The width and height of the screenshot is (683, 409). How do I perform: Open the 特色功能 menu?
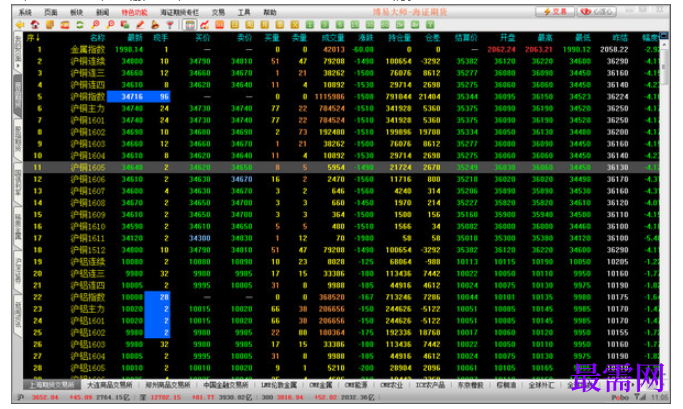coord(134,12)
